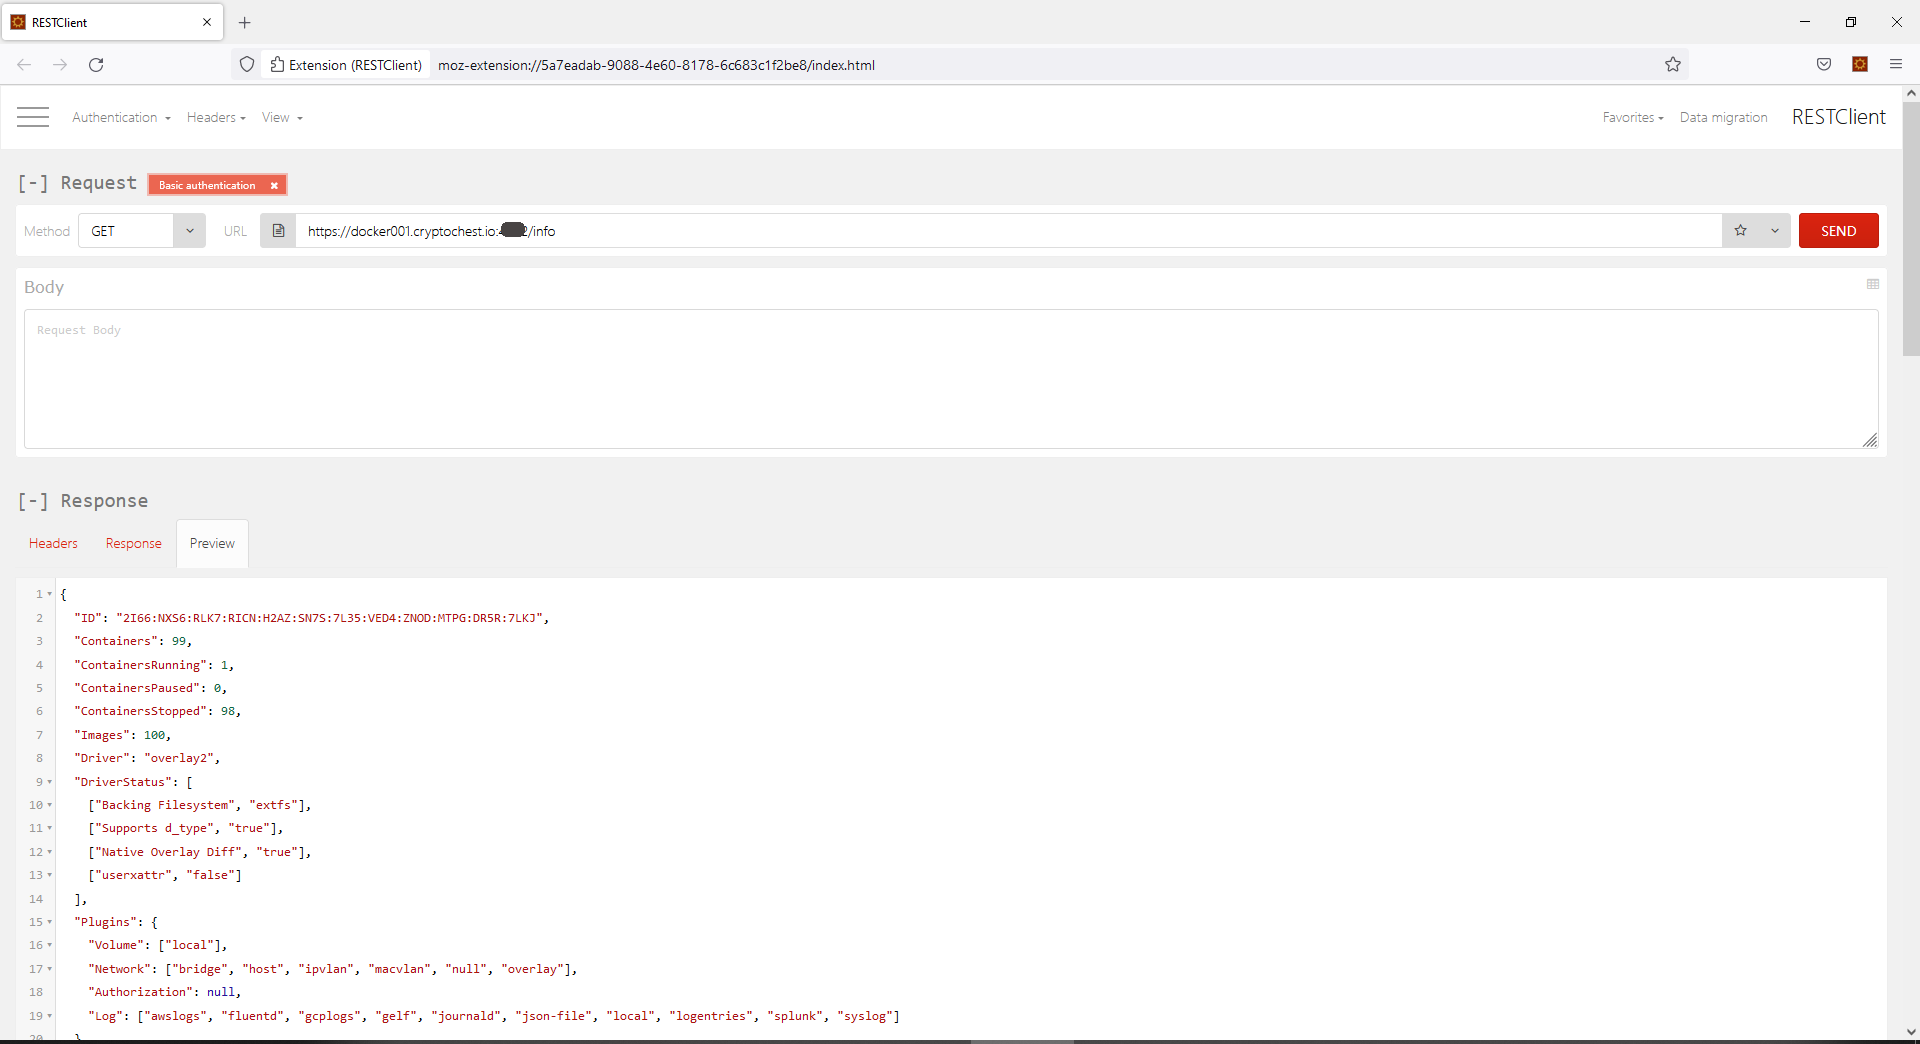Open a new browser tab
Image resolution: width=1920 pixels, height=1044 pixels.
point(244,22)
